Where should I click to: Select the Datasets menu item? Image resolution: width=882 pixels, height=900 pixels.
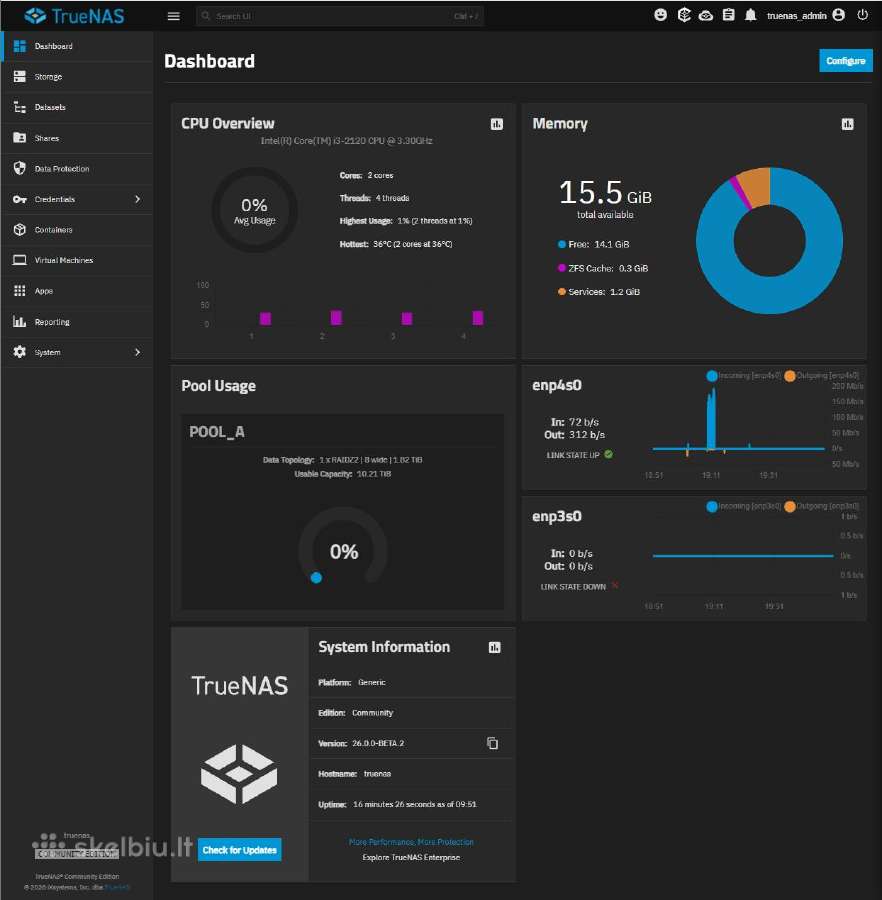pyautogui.click(x=77, y=107)
